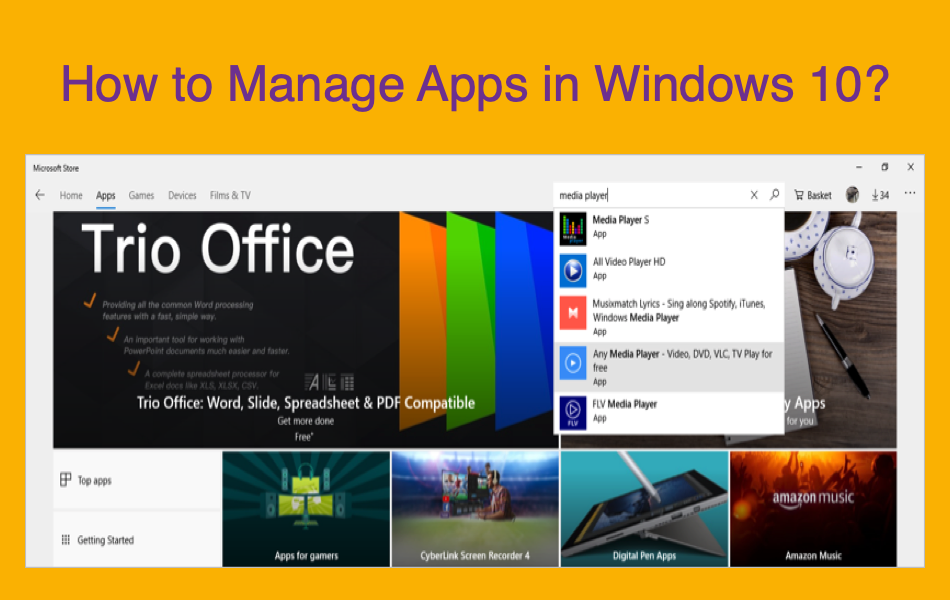This screenshot has height=600, width=950.
Task: Click the magnifier search icon
Action: [774, 195]
